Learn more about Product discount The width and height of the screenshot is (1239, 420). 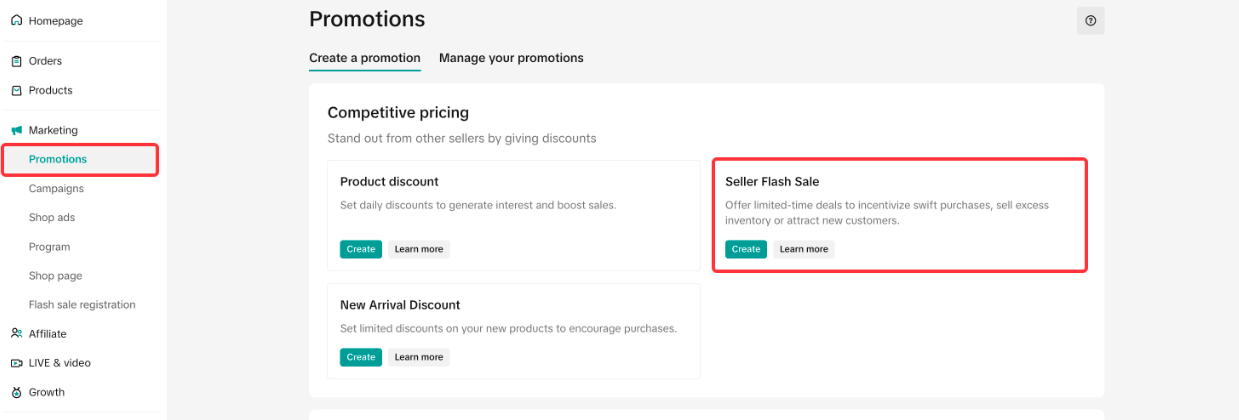pyautogui.click(x=419, y=249)
